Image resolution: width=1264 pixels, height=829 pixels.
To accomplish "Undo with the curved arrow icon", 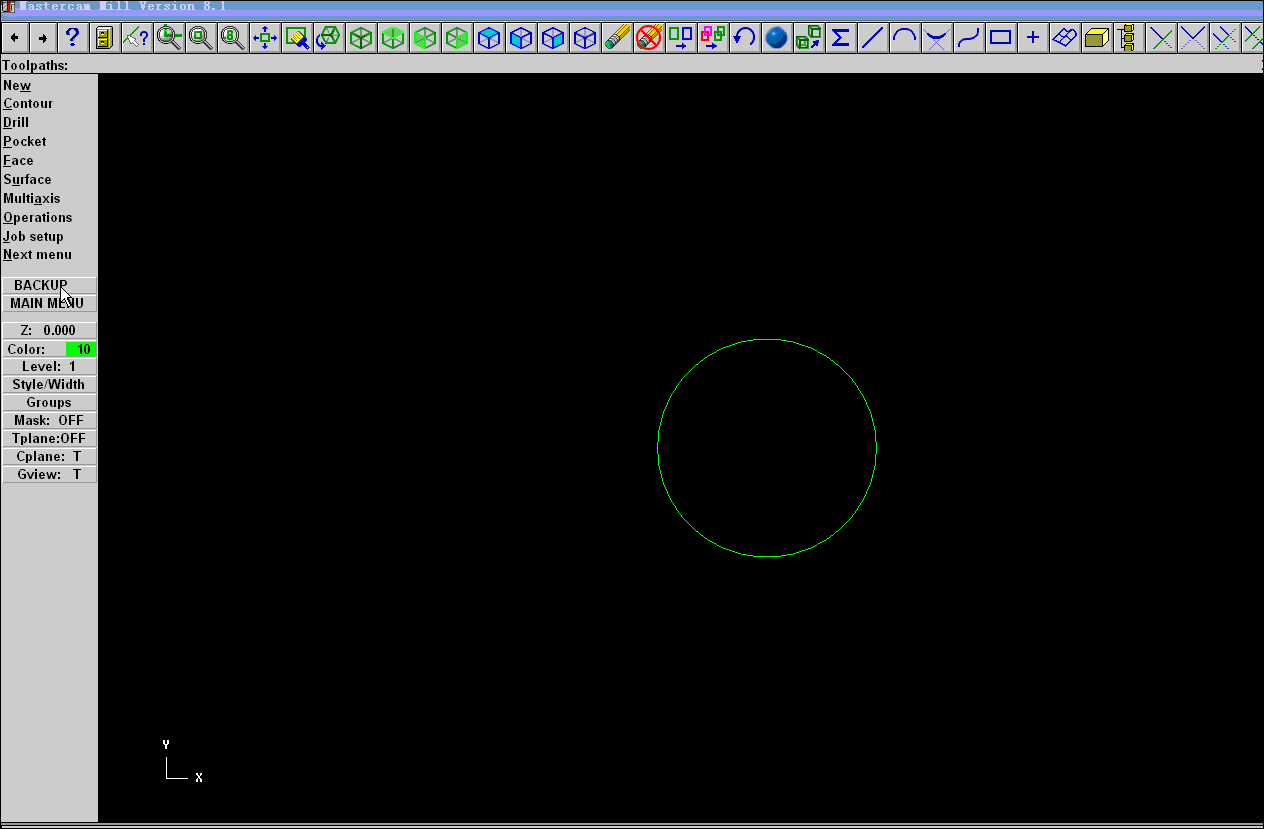I will tap(744, 38).
